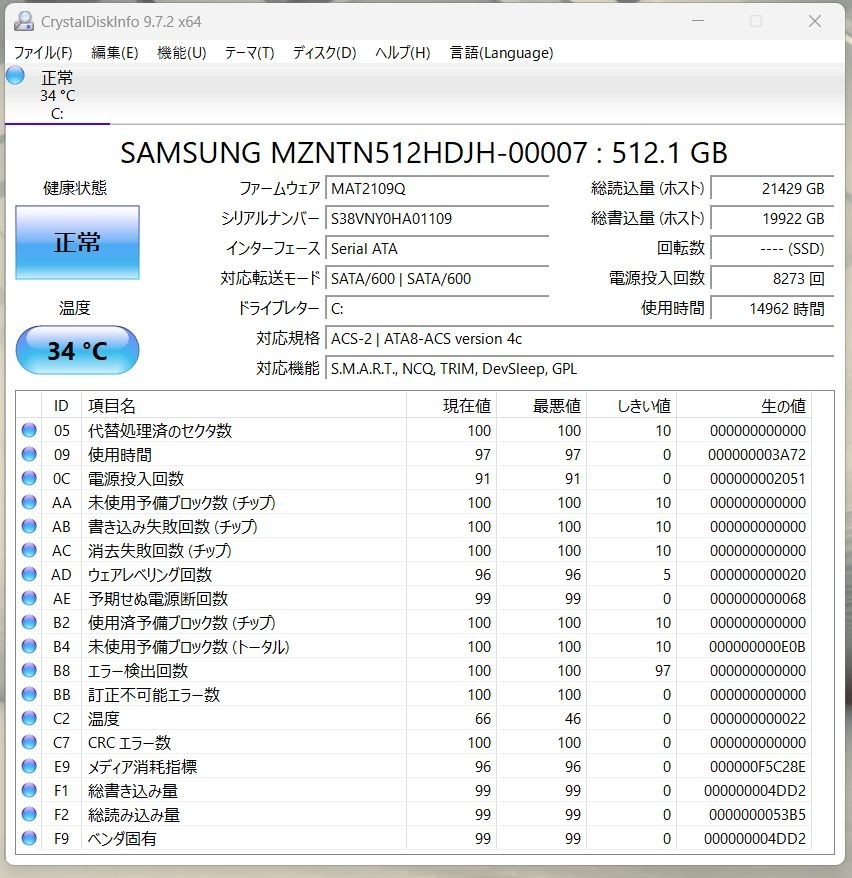The image size is (852, 878).
Task: Click status orb for ID F1 総書き込み量 row
Action: click(x=29, y=790)
